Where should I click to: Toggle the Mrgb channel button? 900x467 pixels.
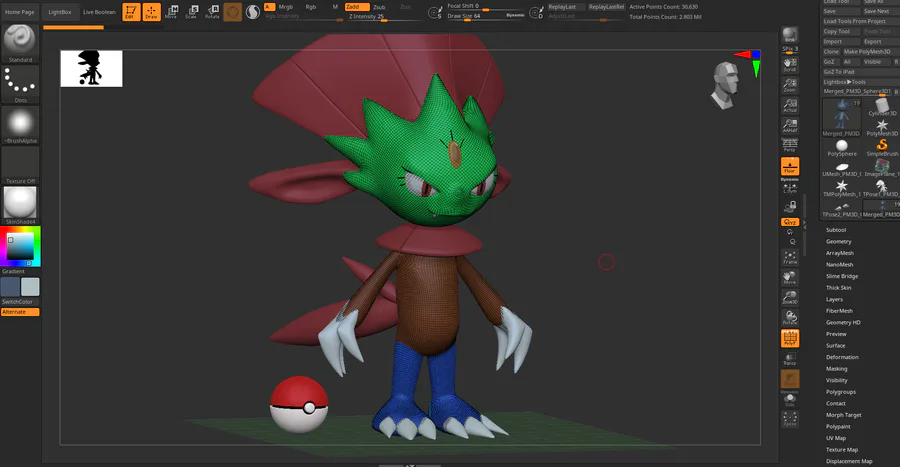coord(285,7)
